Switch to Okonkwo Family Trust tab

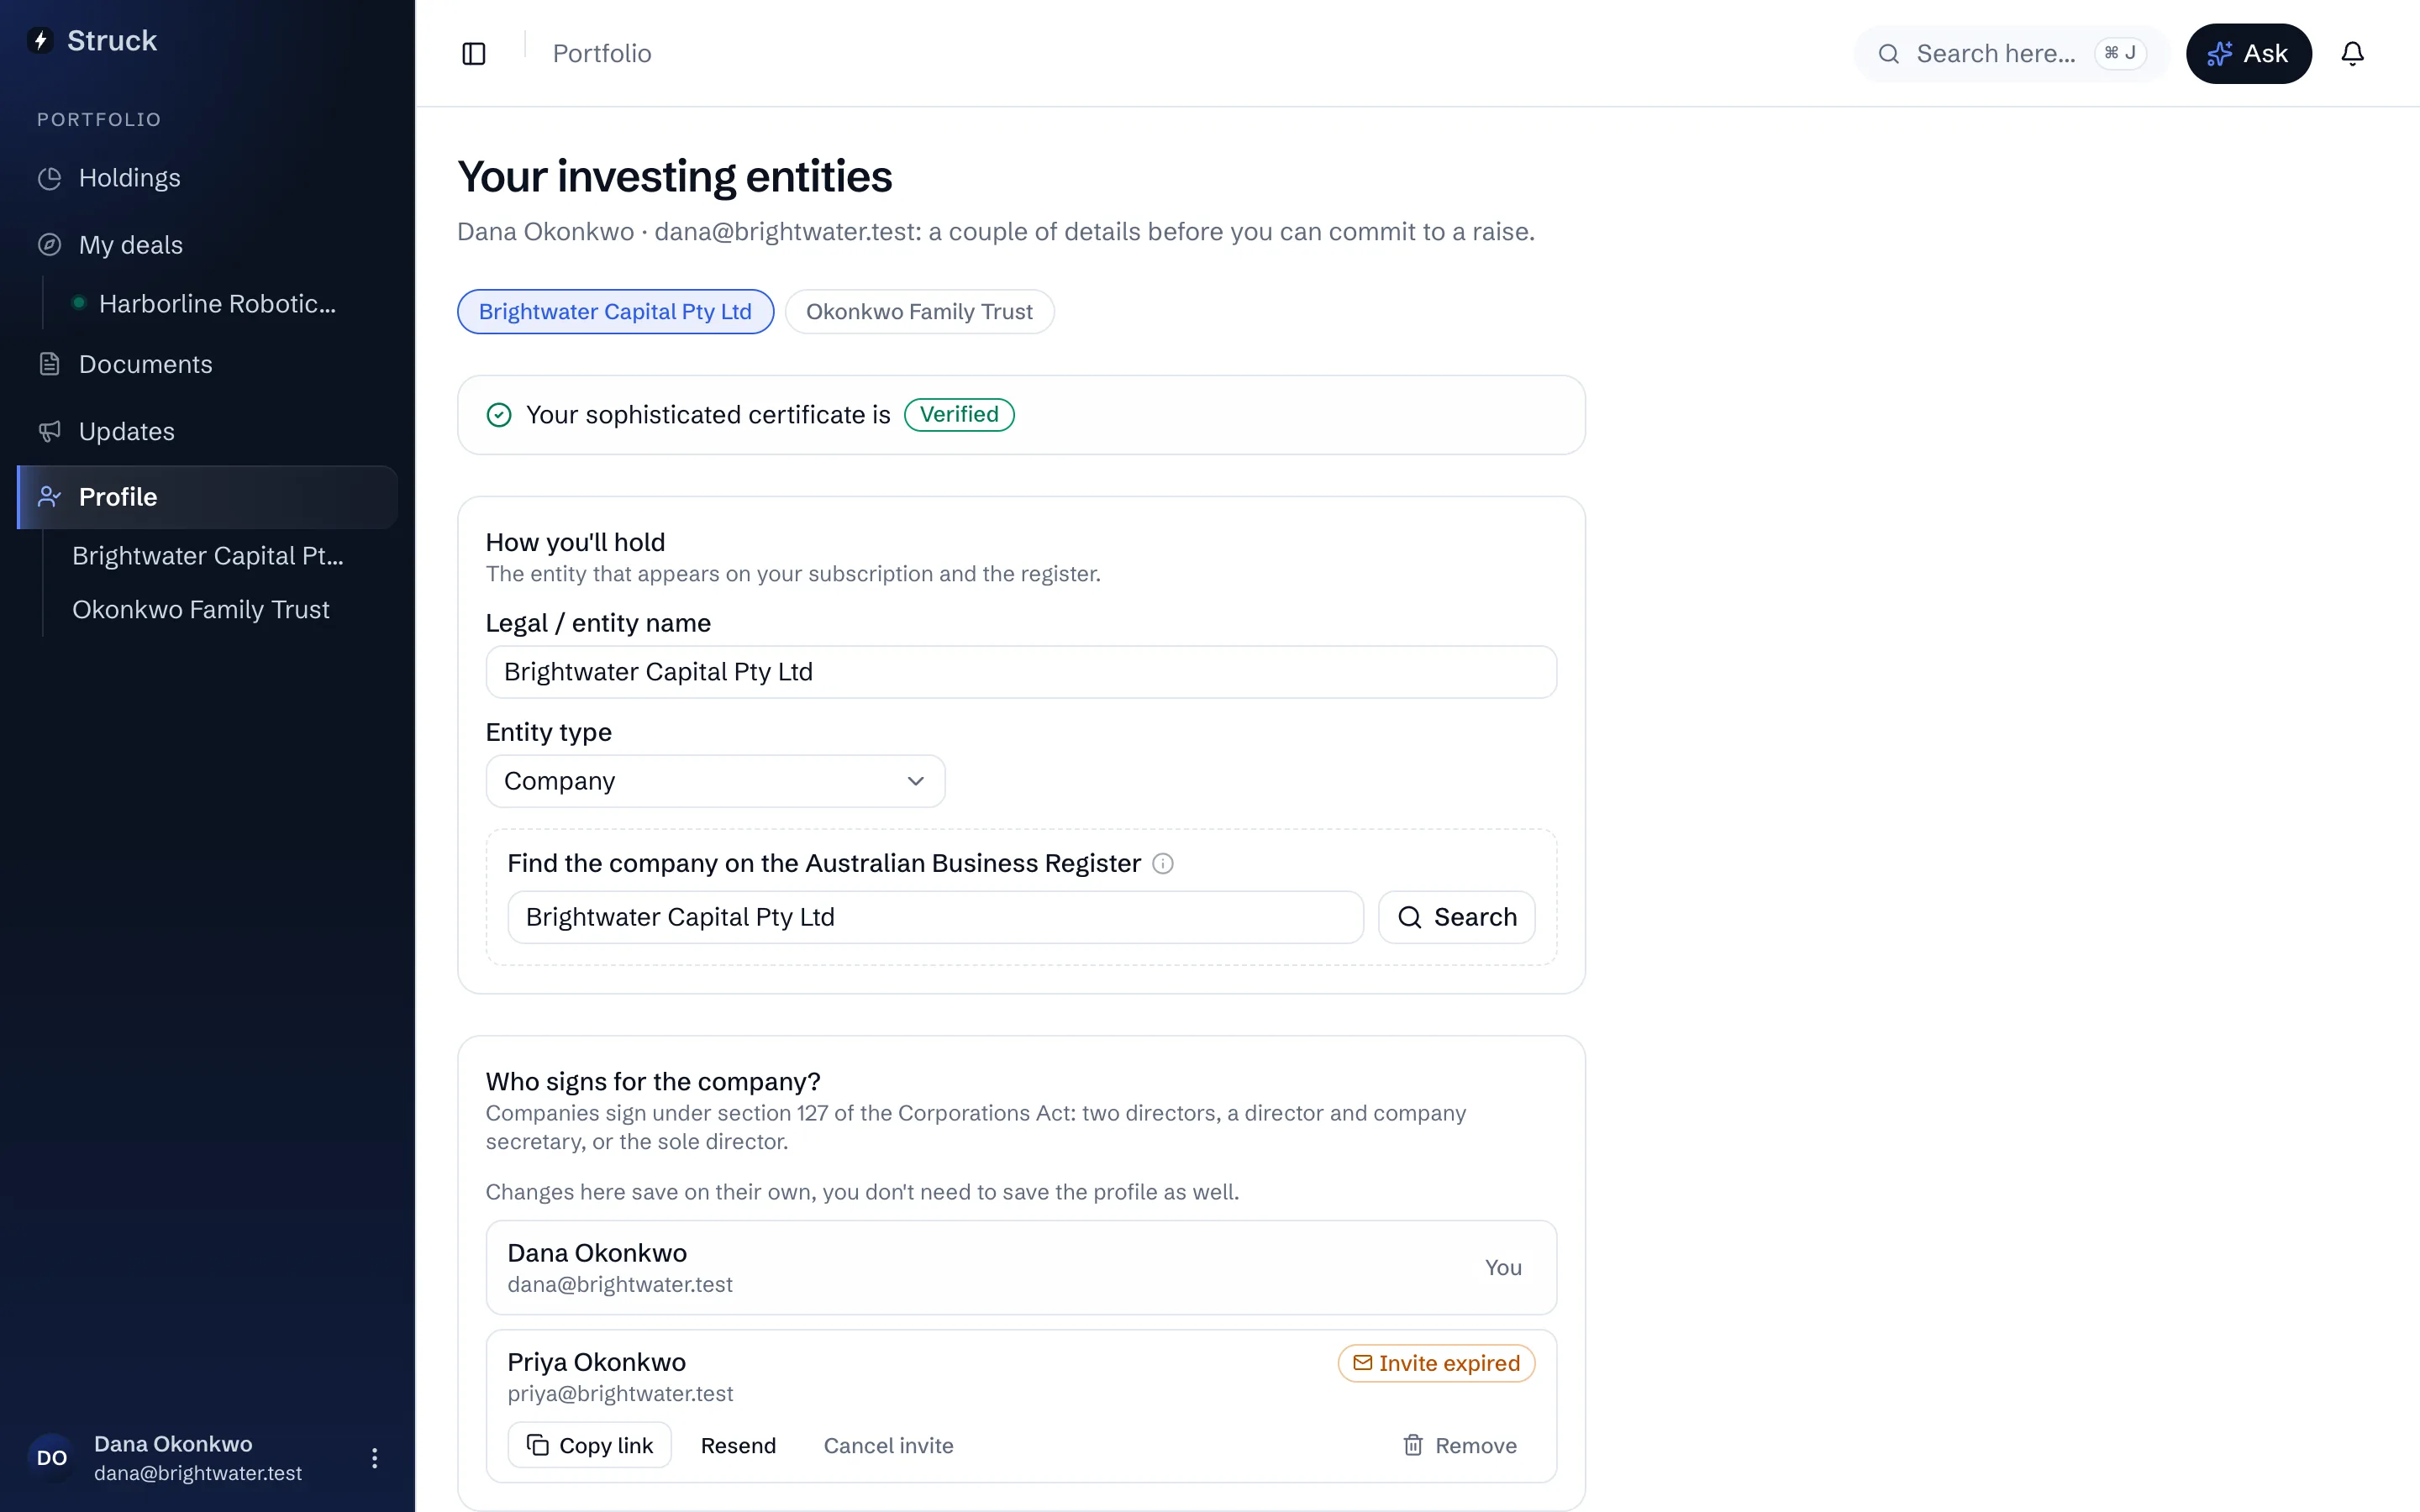pyautogui.click(x=919, y=312)
